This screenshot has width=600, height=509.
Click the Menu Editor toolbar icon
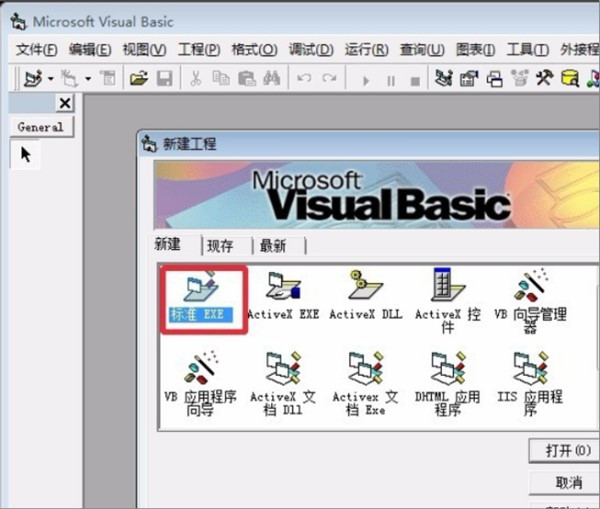pos(108,78)
